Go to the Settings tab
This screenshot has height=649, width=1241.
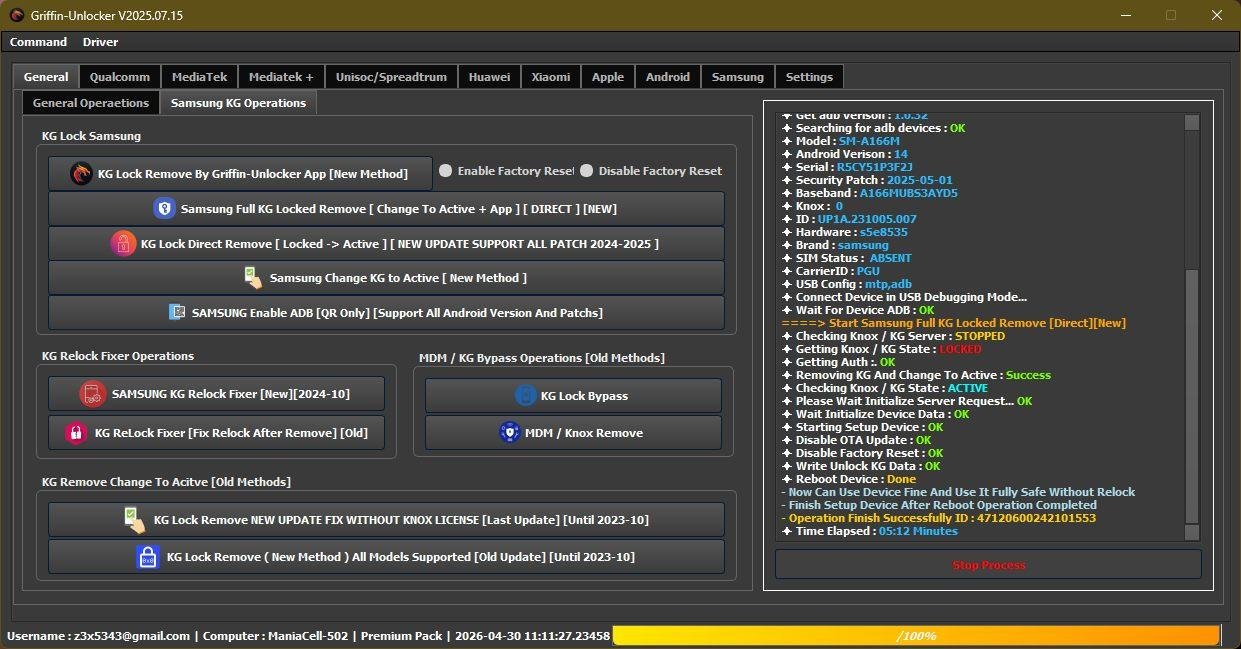[x=808, y=77]
